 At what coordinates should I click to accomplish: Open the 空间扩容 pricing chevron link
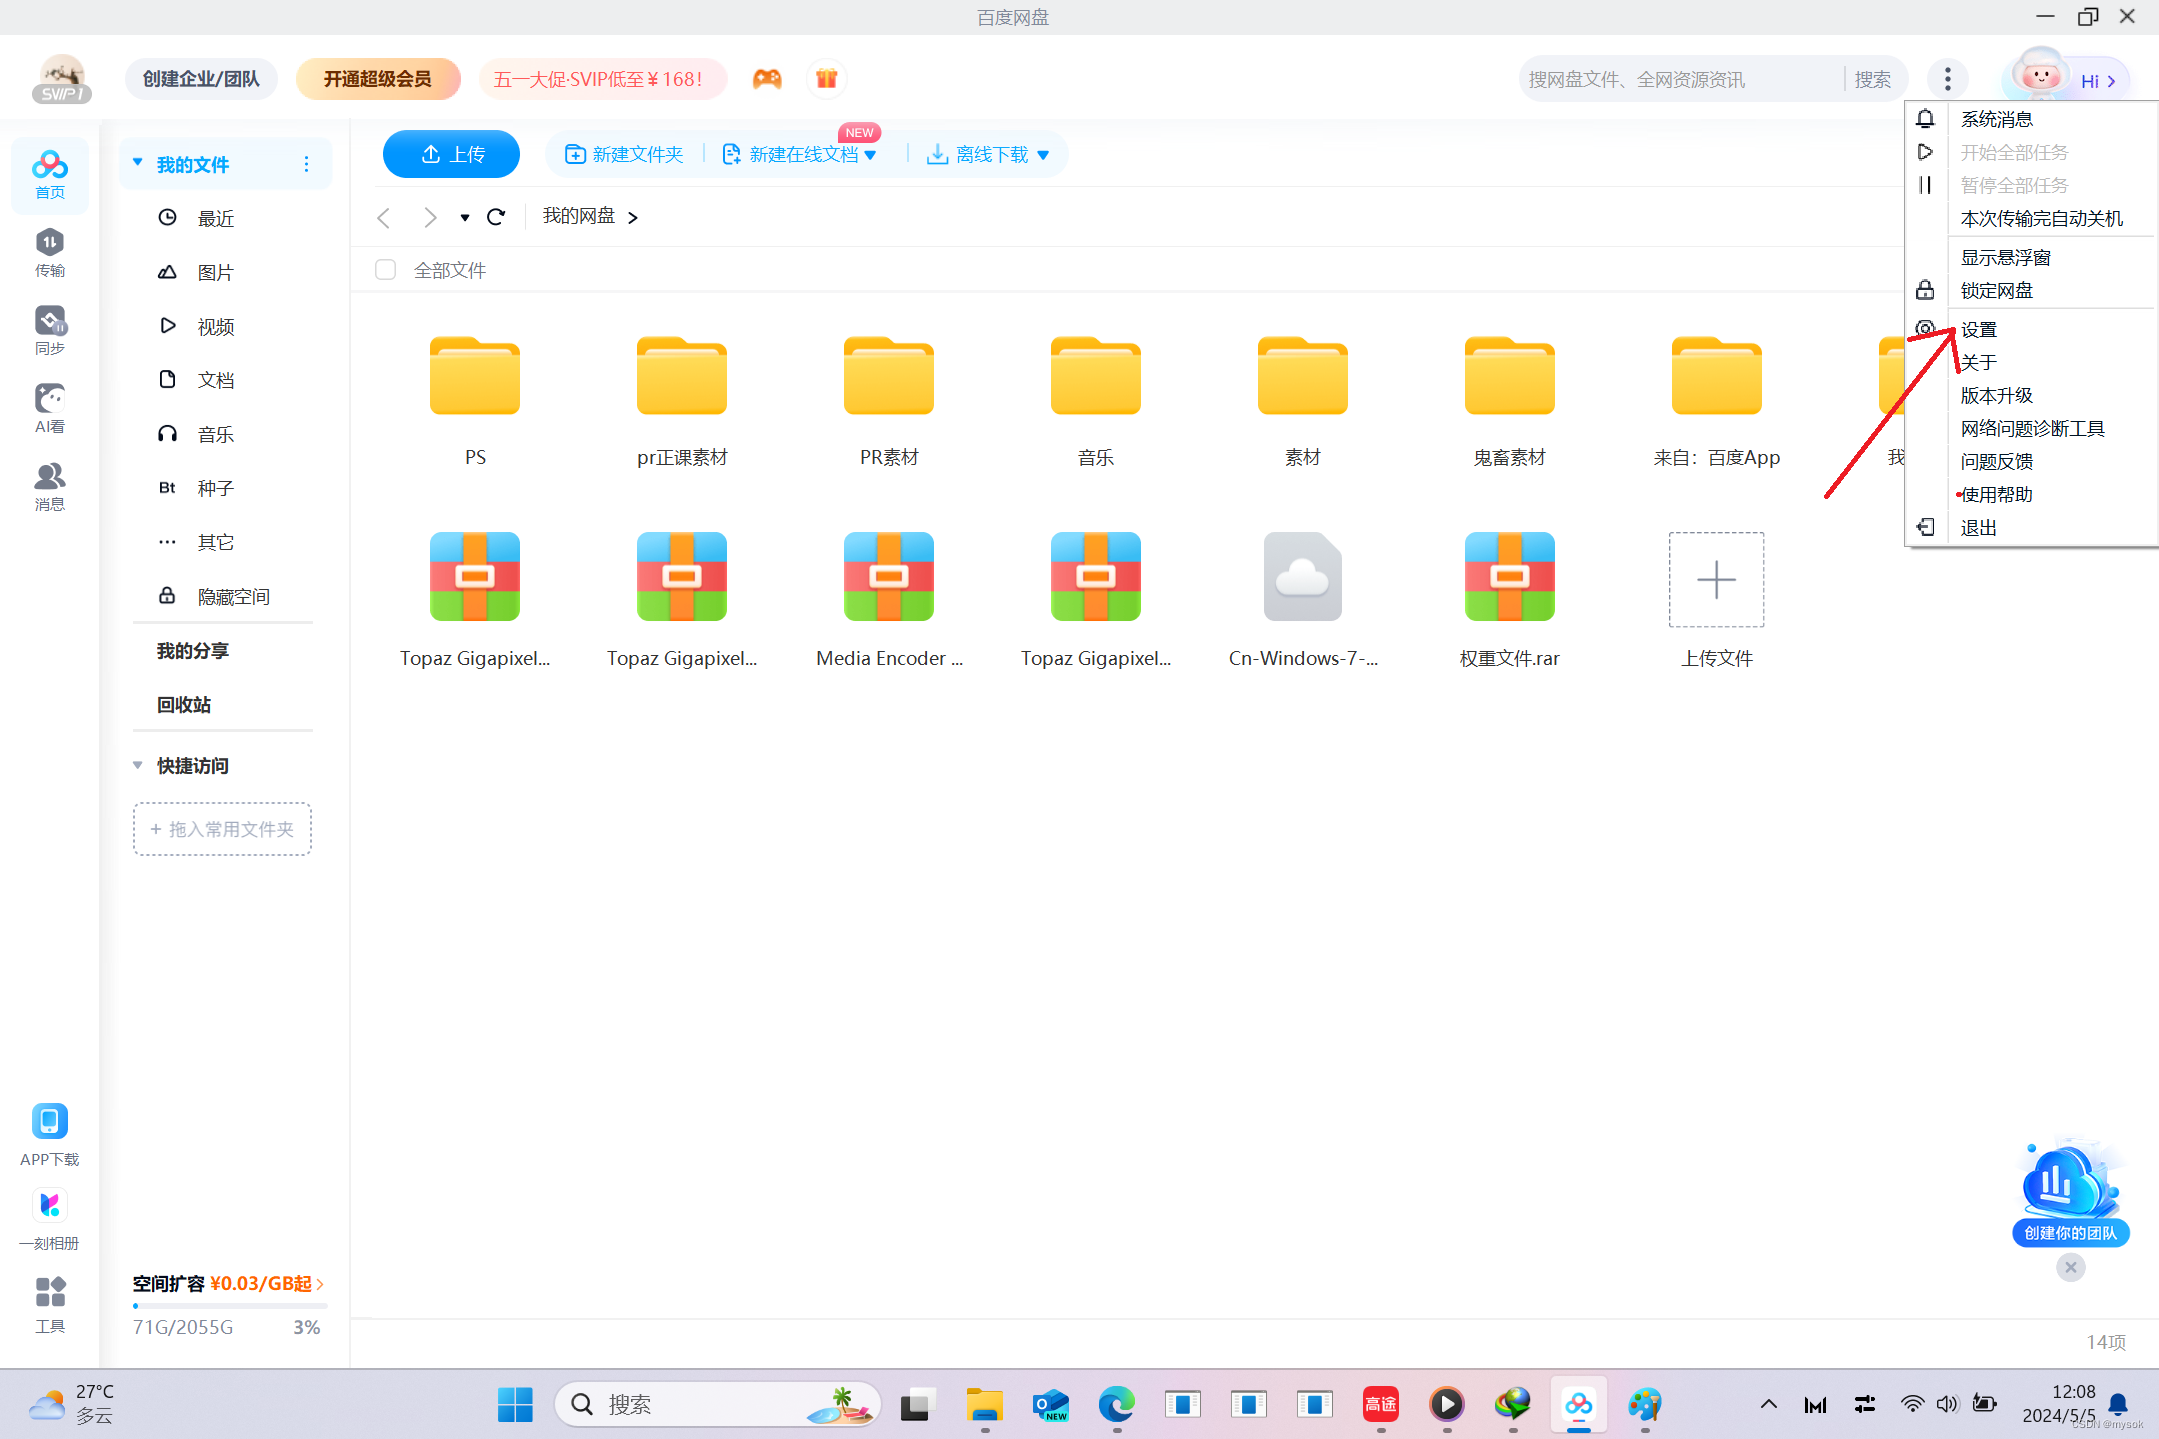click(x=320, y=1284)
